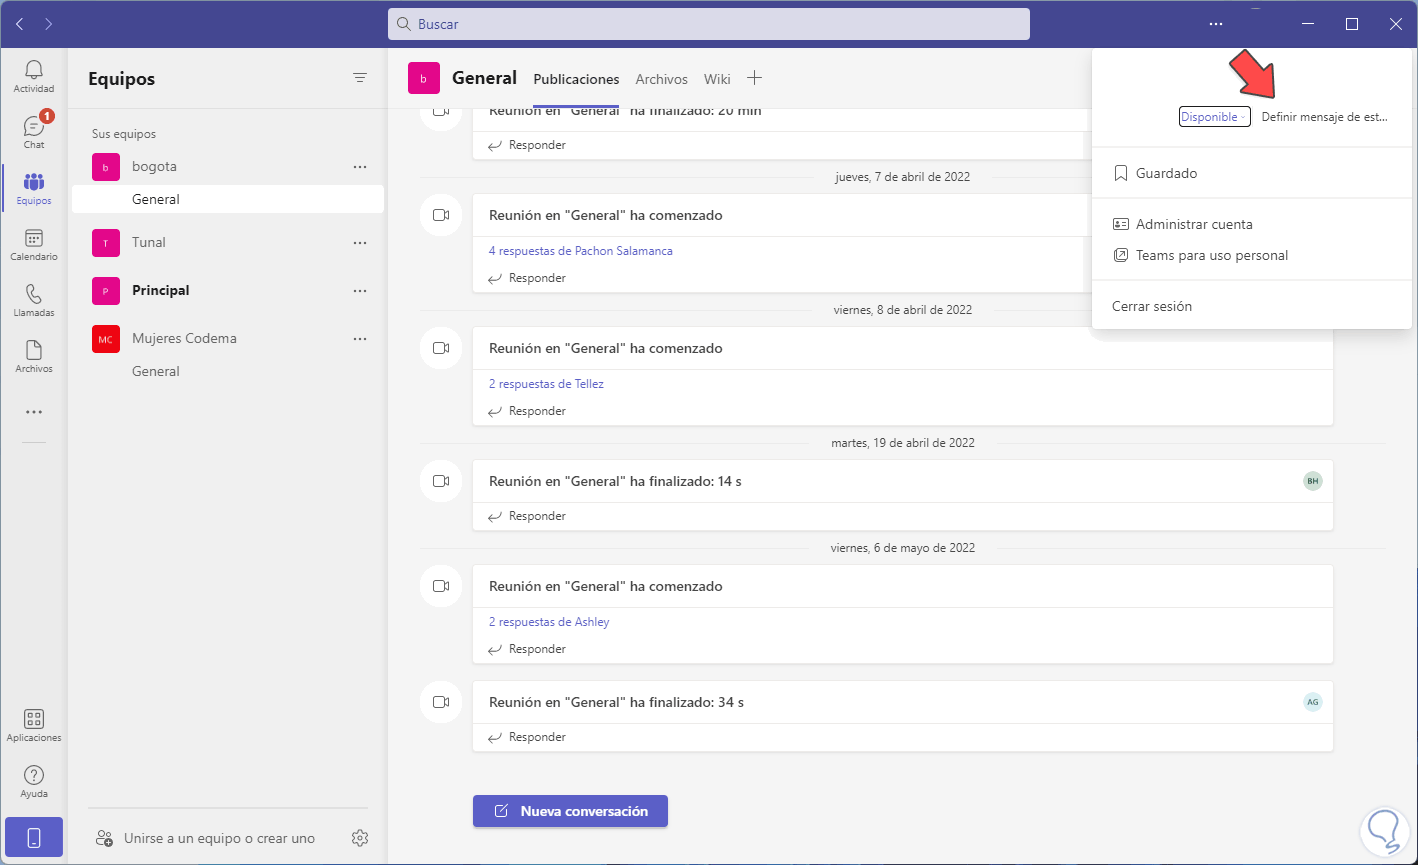The image size is (1418, 865).
Task: Open the Archivos sidebar icon
Action: 34,356
